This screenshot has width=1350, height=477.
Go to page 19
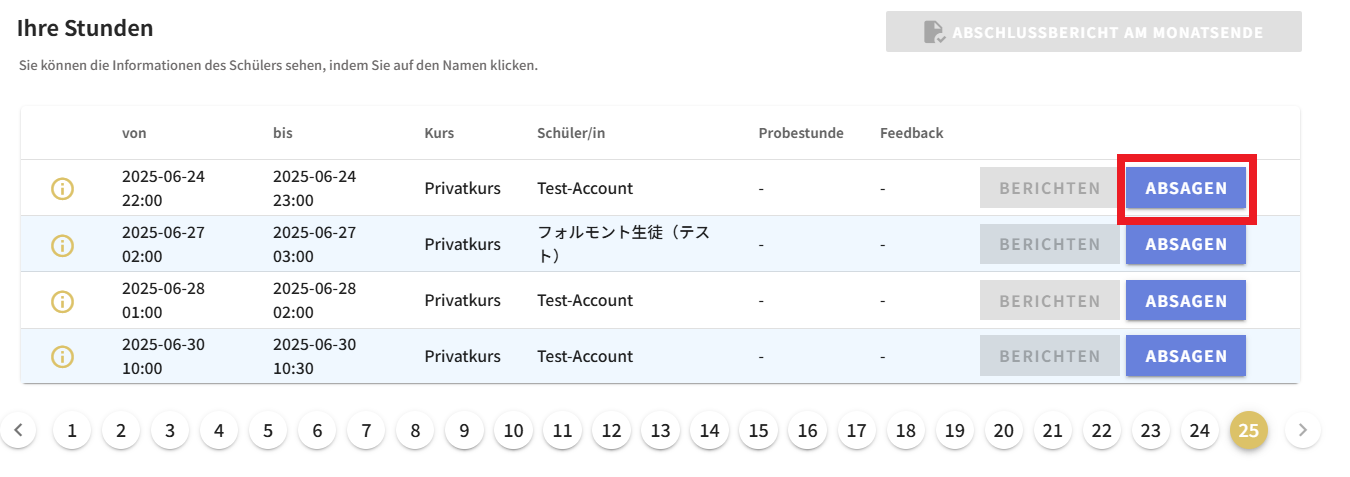coord(955,431)
